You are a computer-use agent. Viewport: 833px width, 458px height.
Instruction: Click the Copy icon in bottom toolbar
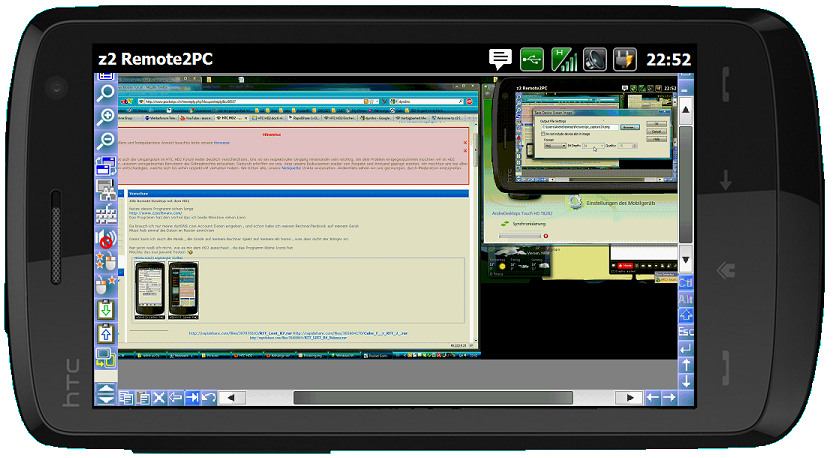126,397
